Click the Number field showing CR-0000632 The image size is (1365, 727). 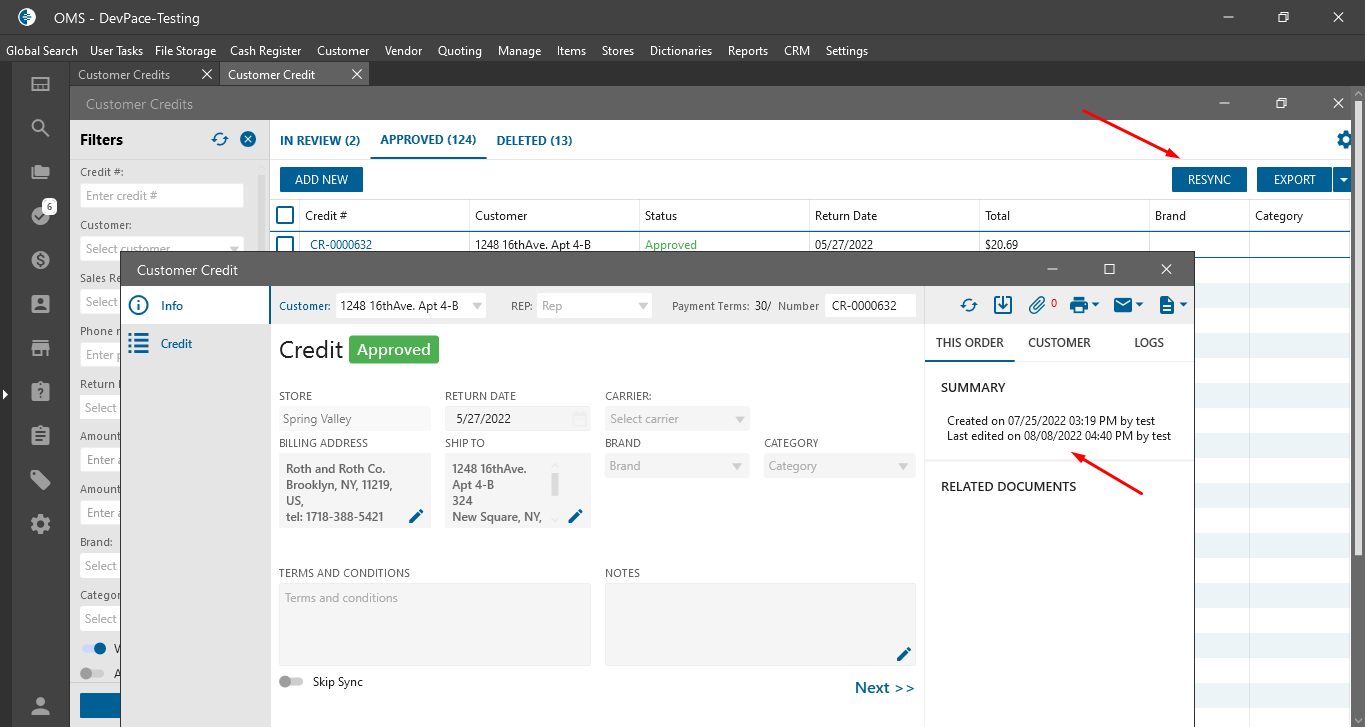(x=870, y=306)
